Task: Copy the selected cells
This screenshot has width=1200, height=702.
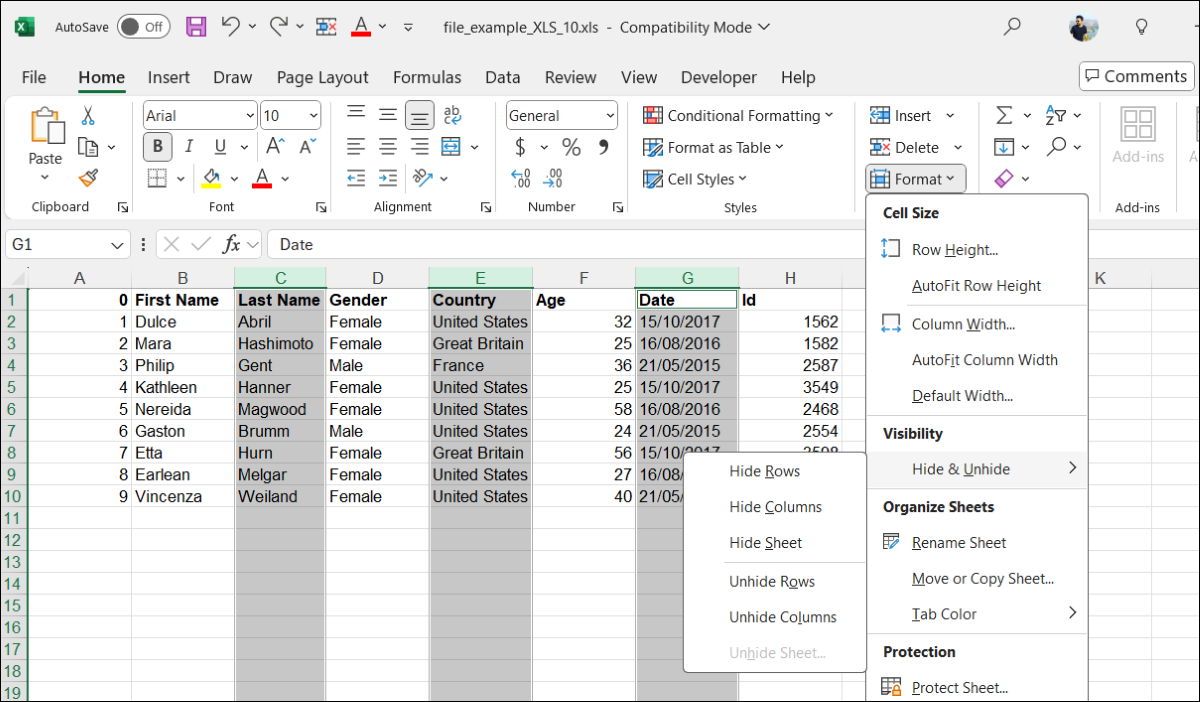Action: (88, 147)
